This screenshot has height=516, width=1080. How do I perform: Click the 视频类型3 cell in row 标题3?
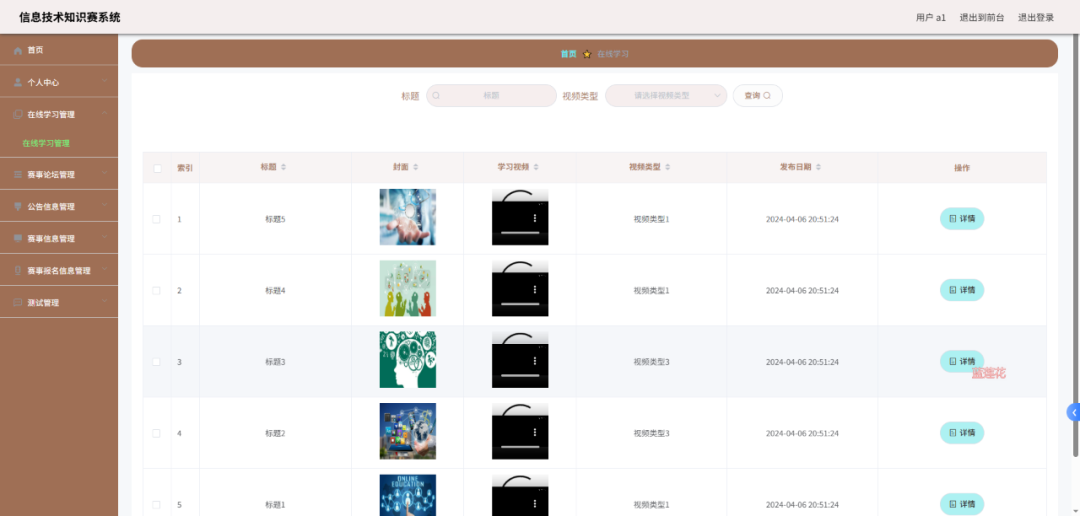tap(652, 362)
